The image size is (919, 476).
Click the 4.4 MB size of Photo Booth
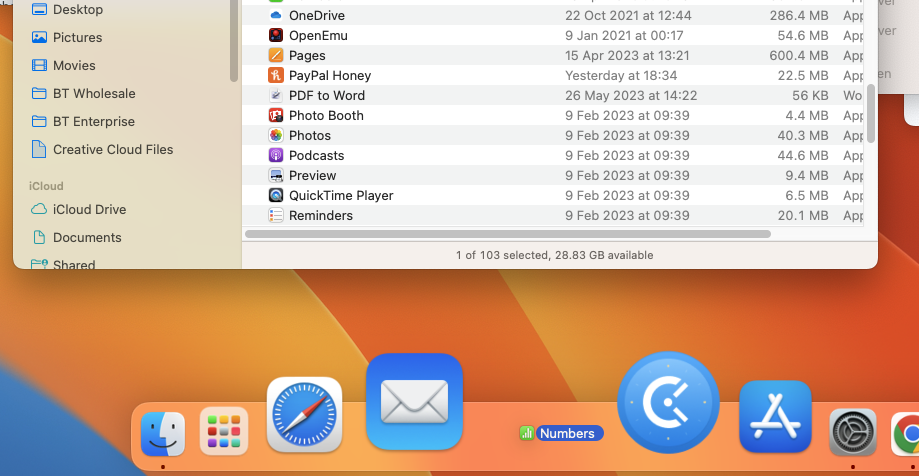(806, 115)
